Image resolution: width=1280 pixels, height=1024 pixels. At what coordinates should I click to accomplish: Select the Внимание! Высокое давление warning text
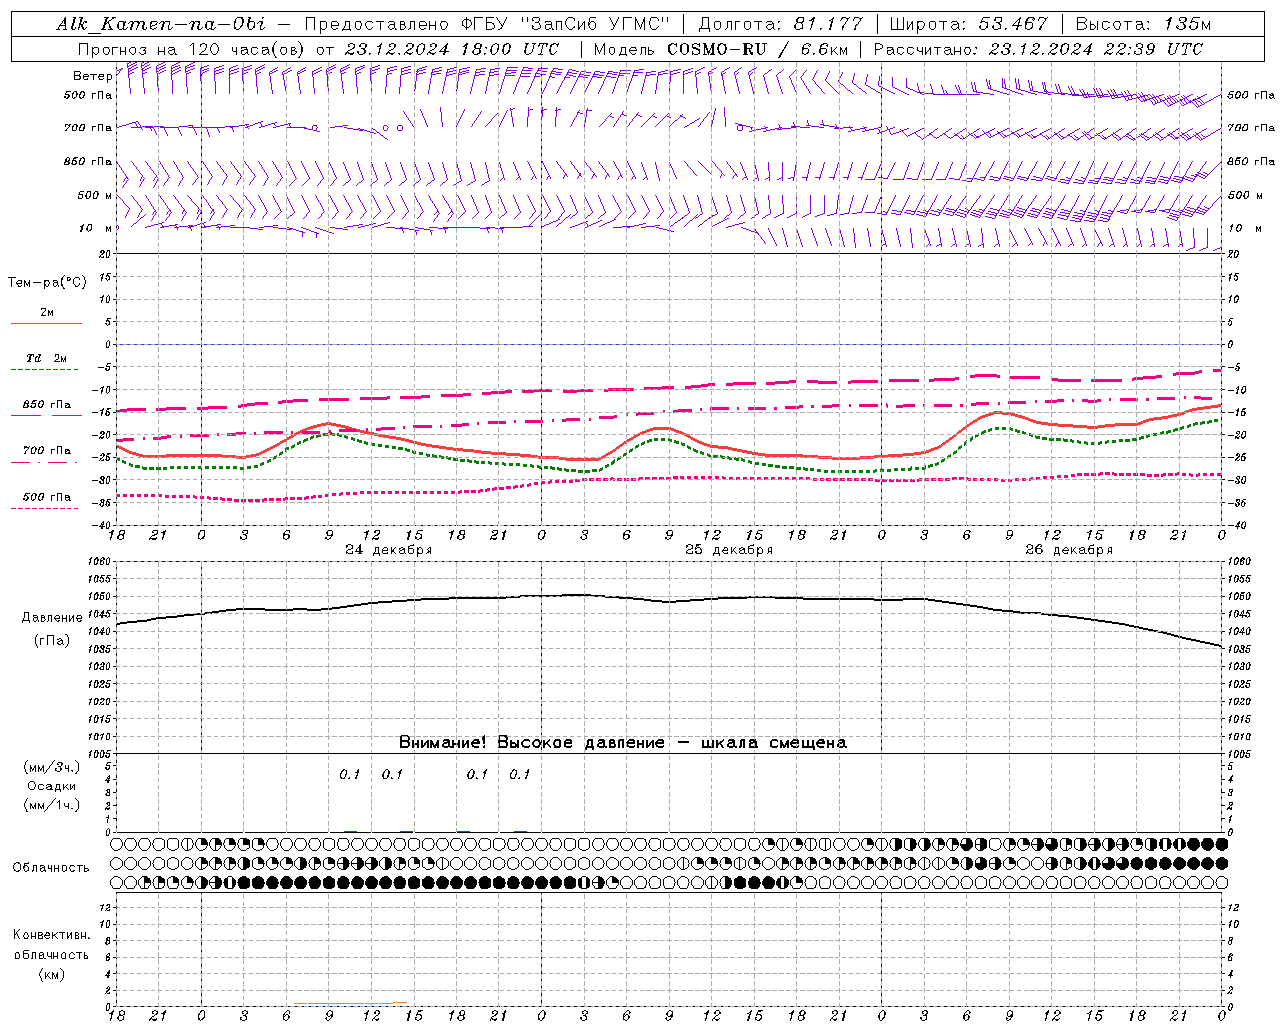(x=622, y=742)
